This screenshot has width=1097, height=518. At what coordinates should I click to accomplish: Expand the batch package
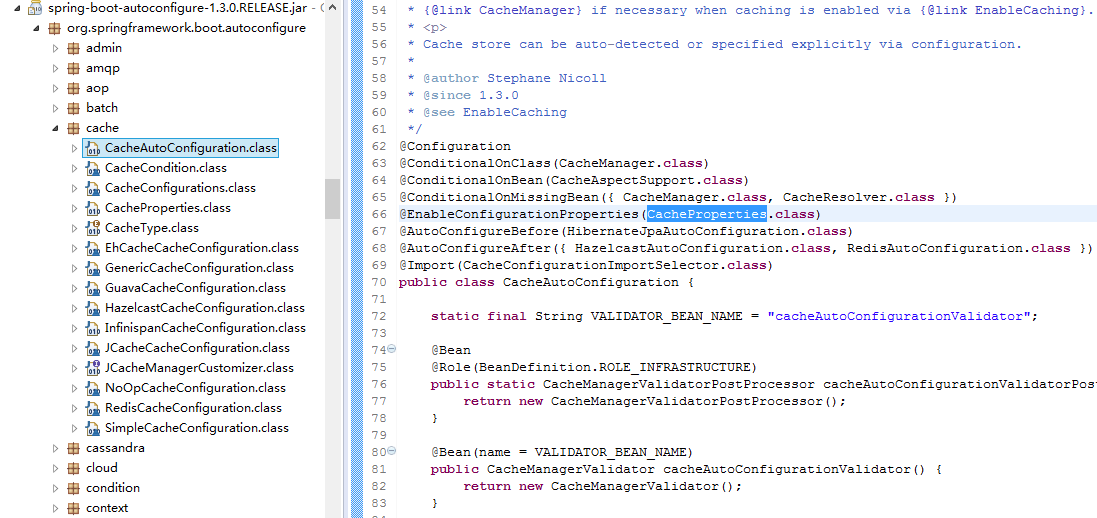point(56,108)
